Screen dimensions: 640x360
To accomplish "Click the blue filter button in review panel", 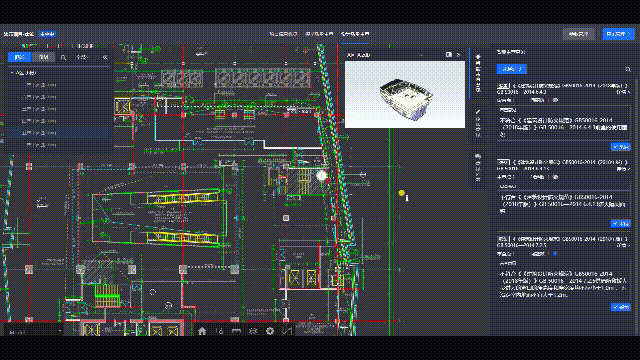I will click(x=511, y=69).
